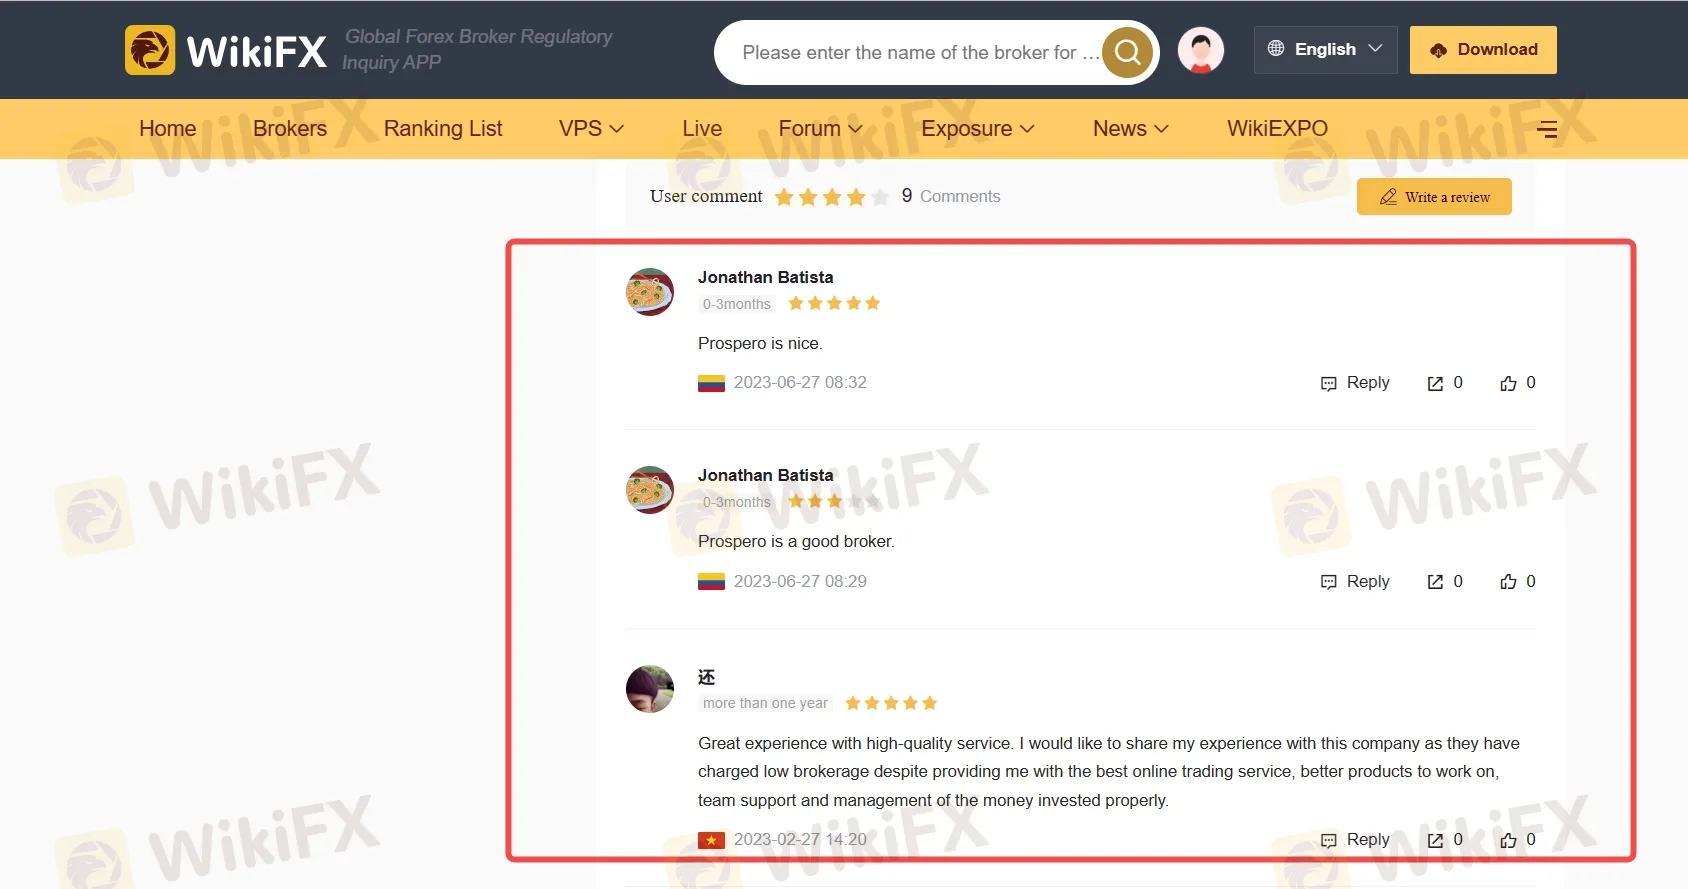The width and height of the screenshot is (1688, 889).
Task: Click the Write a review button
Action: click(1434, 197)
